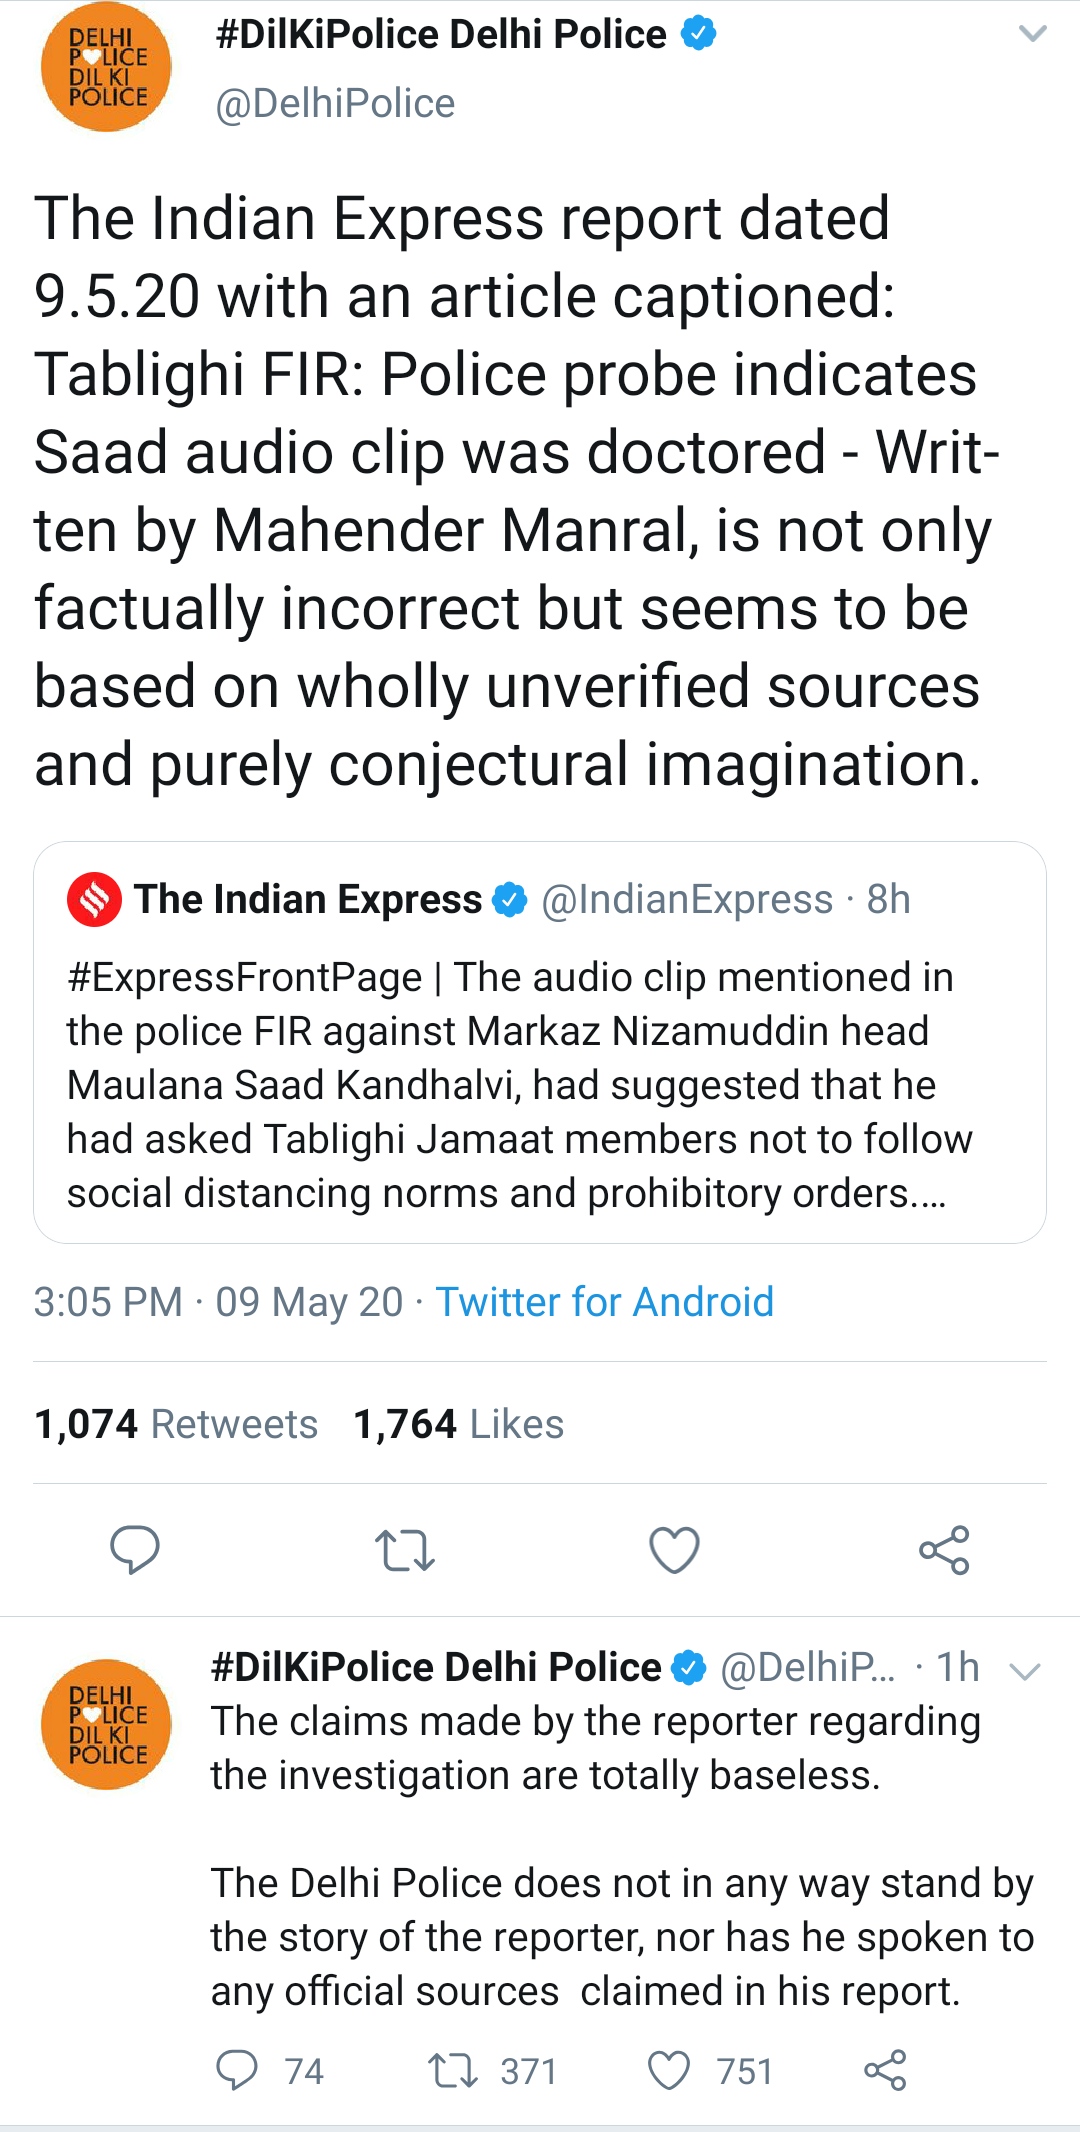Retweet the reply with 371 retweets
The image size is (1080, 2132).
pos(453,2070)
